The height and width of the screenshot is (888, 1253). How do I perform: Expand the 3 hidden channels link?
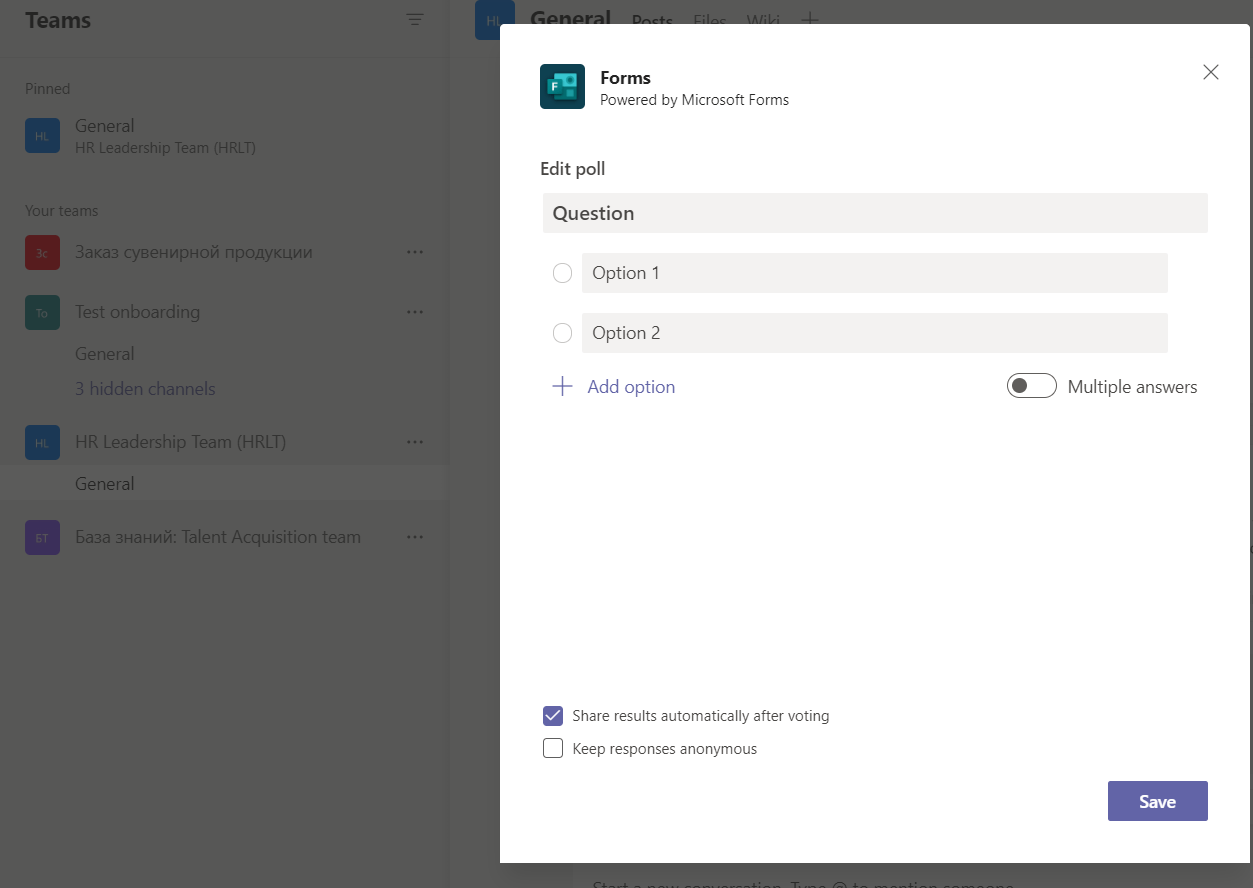(x=145, y=389)
